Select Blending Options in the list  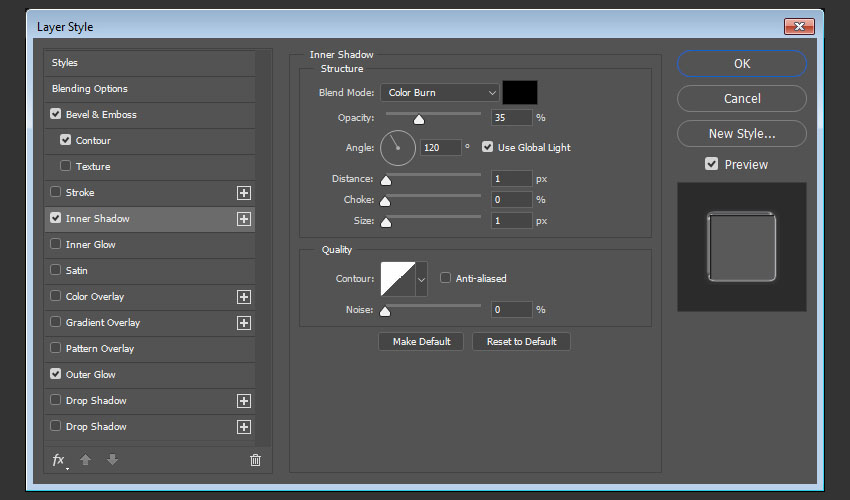click(90, 89)
